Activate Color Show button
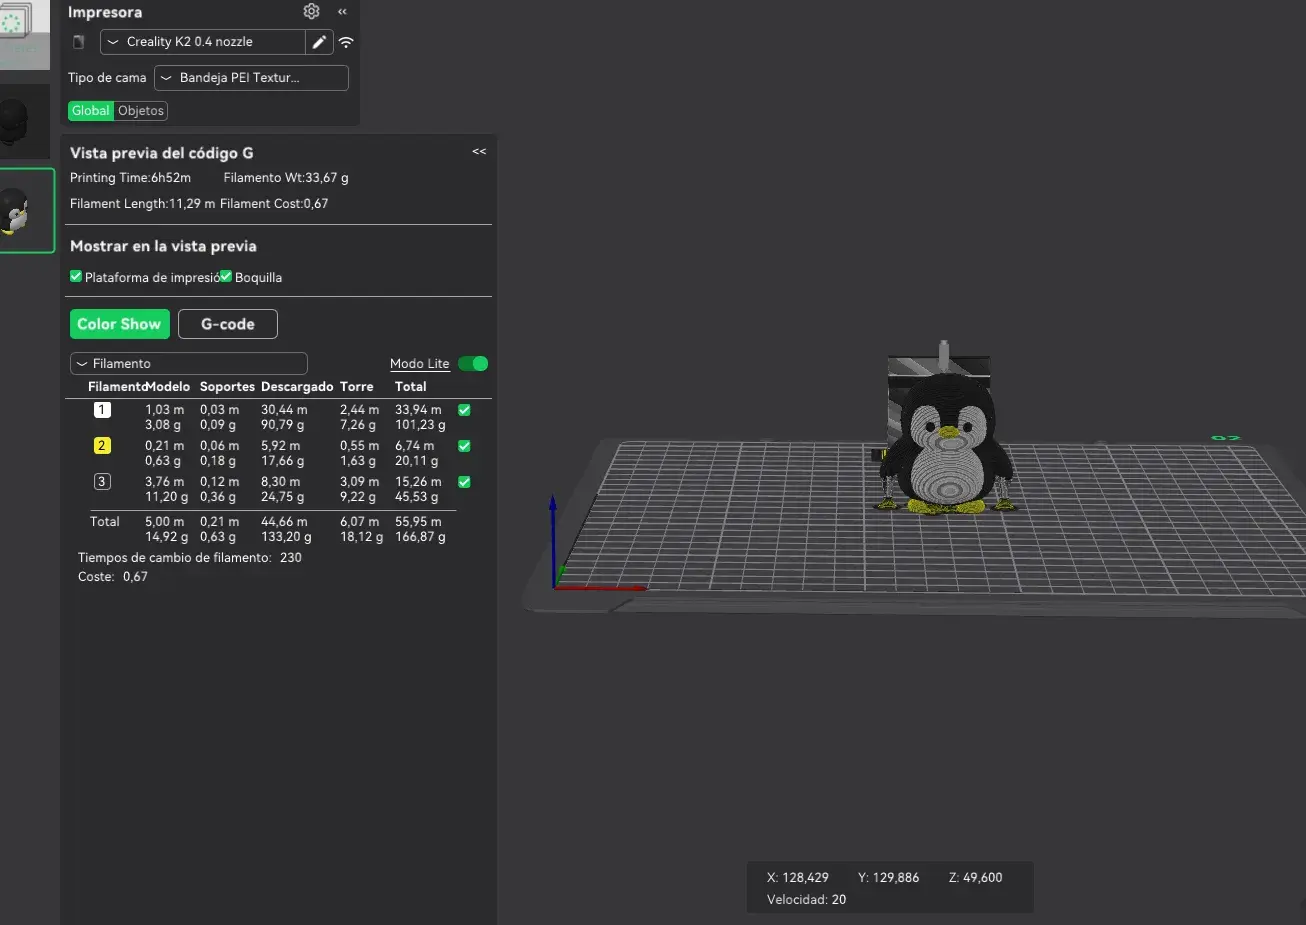1306x925 pixels. tap(119, 324)
